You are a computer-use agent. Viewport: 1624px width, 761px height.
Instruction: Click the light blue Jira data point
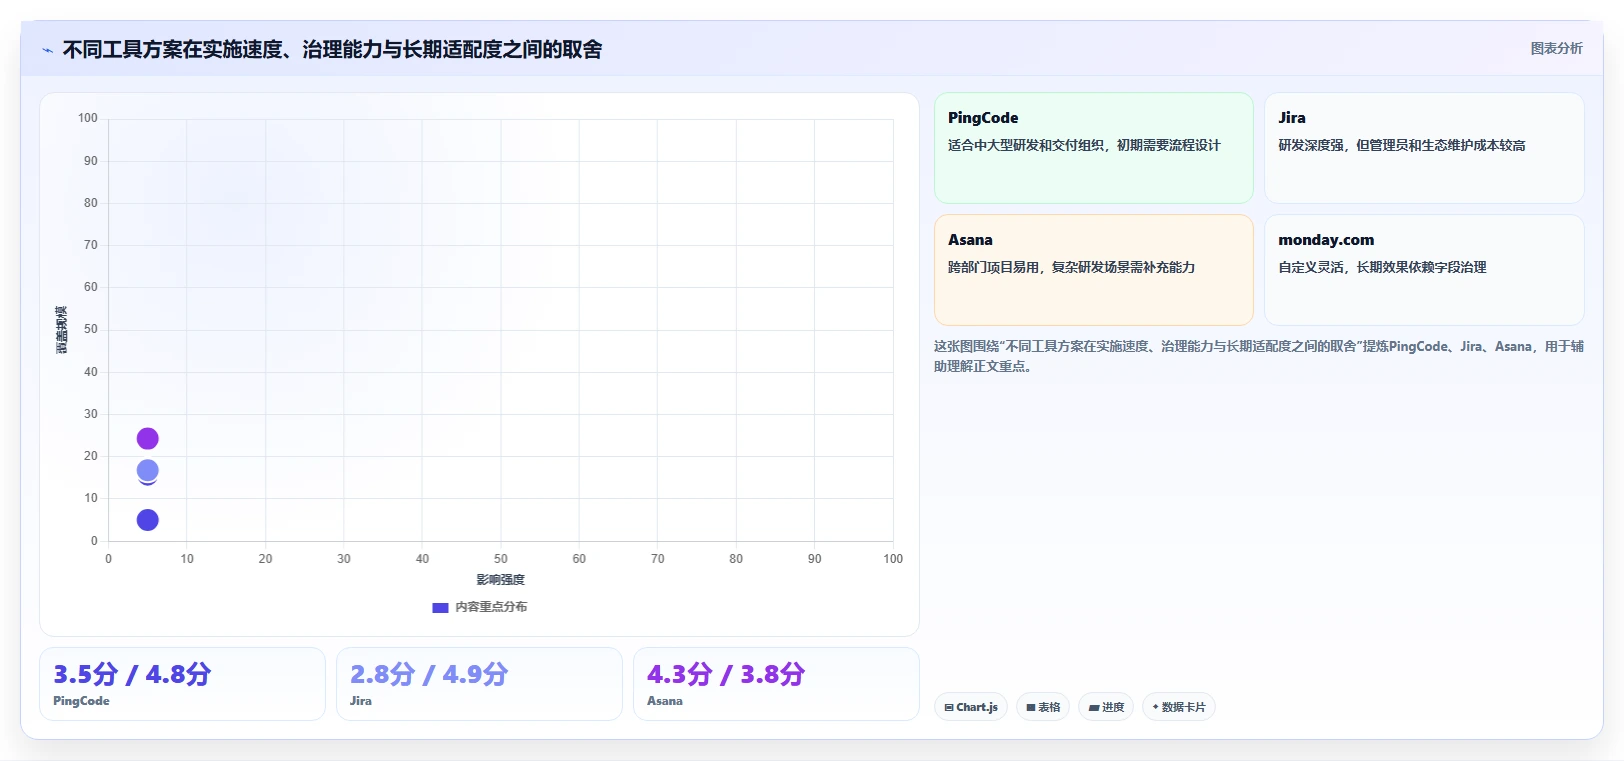[147, 470]
